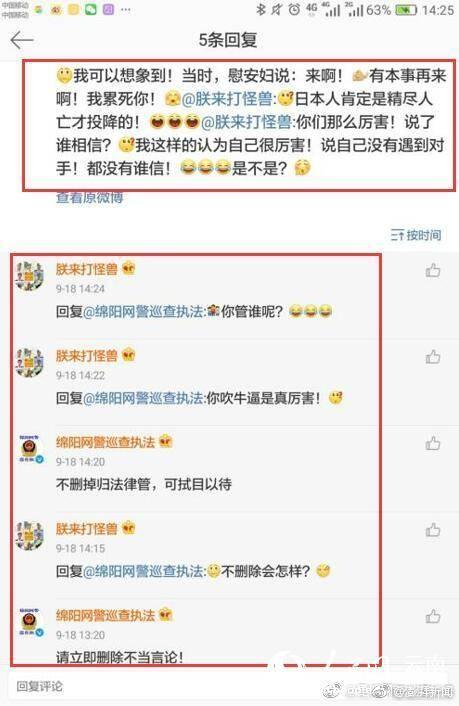This screenshot has width=459, height=706.
Task: Open 绵阳网警巡查执法 avatar at 14:20
Action: (30, 448)
